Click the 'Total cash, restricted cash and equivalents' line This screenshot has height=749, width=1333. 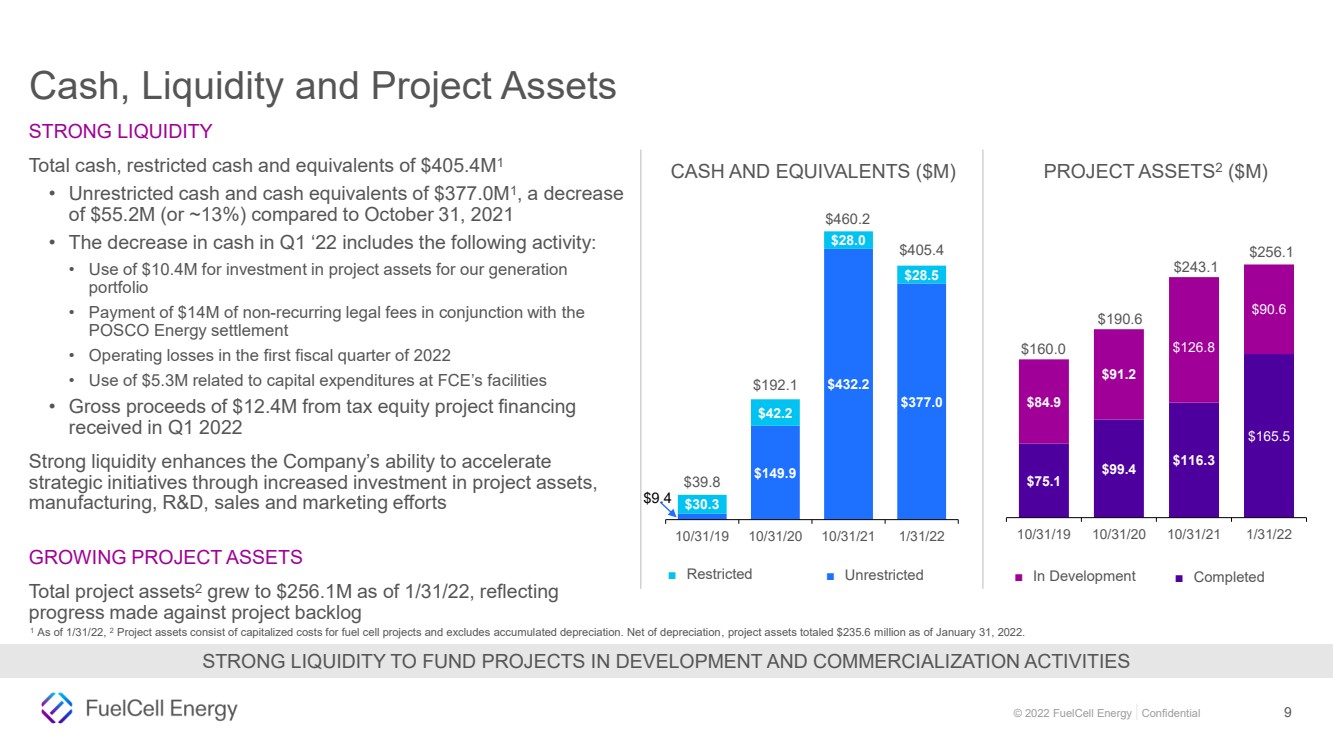[x=265, y=165]
